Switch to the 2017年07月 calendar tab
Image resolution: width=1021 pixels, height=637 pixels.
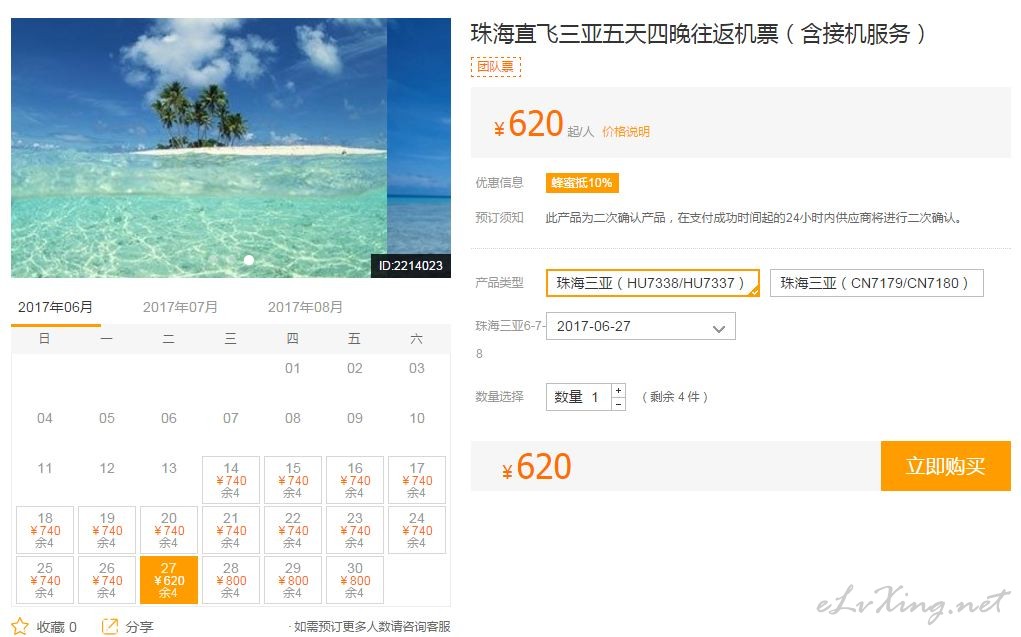(x=180, y=307)
